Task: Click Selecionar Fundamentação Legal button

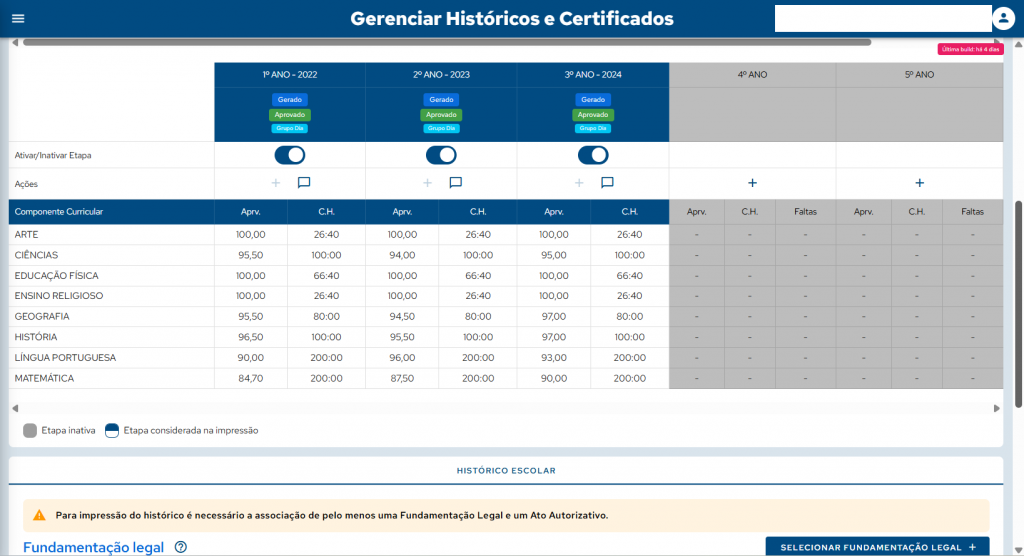Action: click(x=878, y=547)
